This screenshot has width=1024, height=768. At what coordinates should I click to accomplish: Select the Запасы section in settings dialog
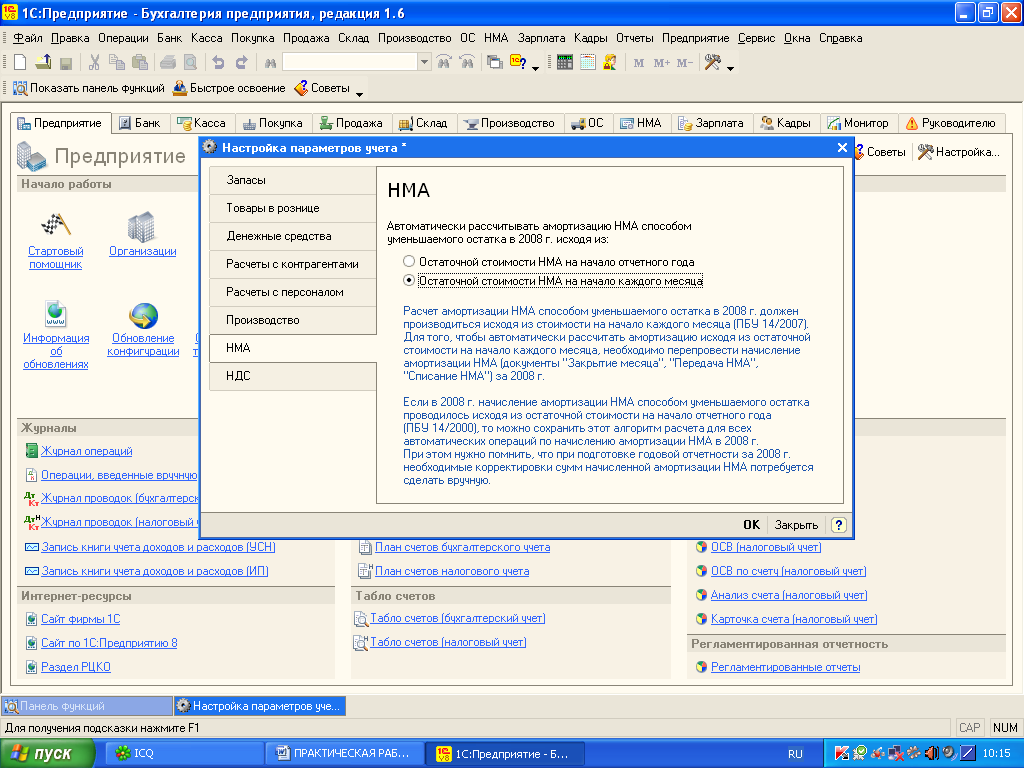pyautogui.click(x=293, y=180)
